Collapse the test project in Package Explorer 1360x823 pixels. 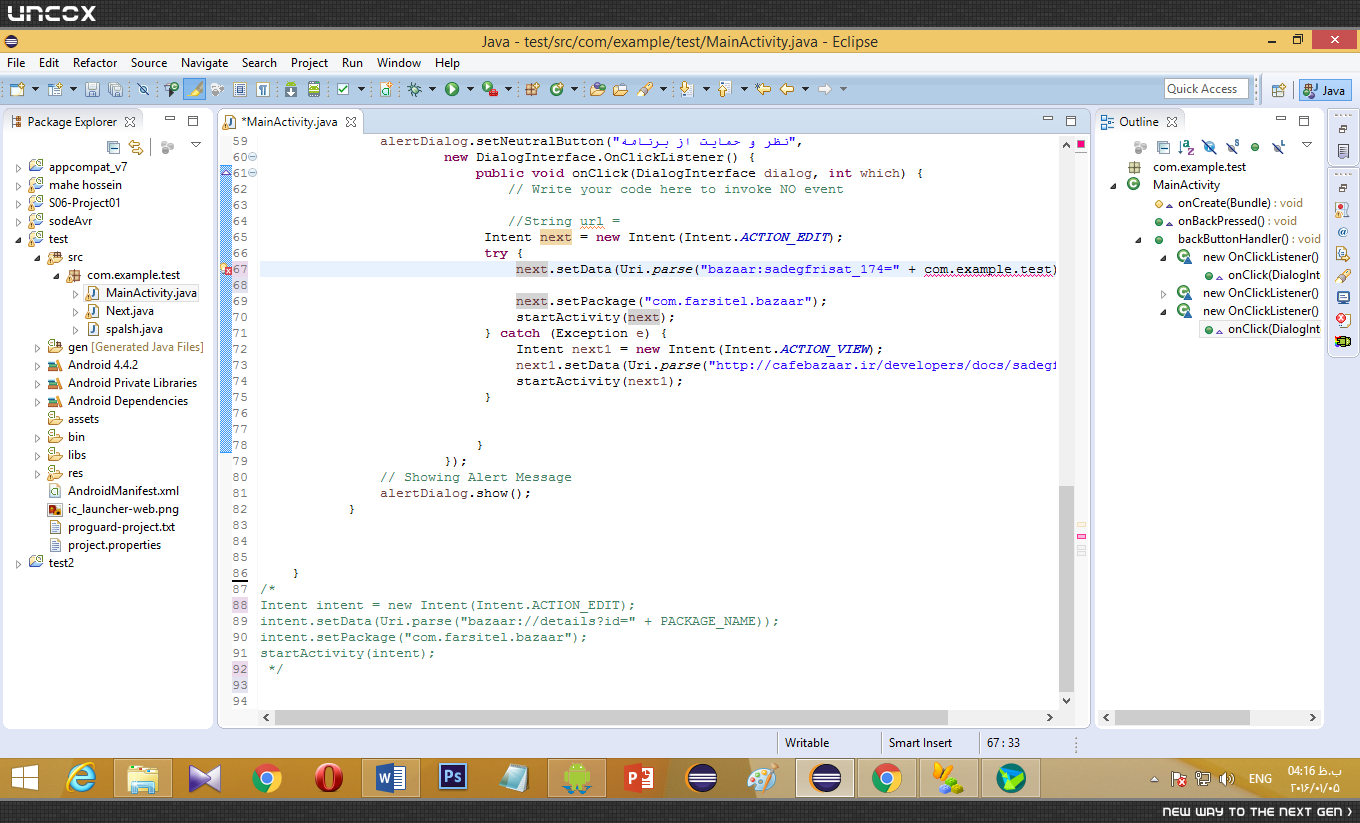19,239
